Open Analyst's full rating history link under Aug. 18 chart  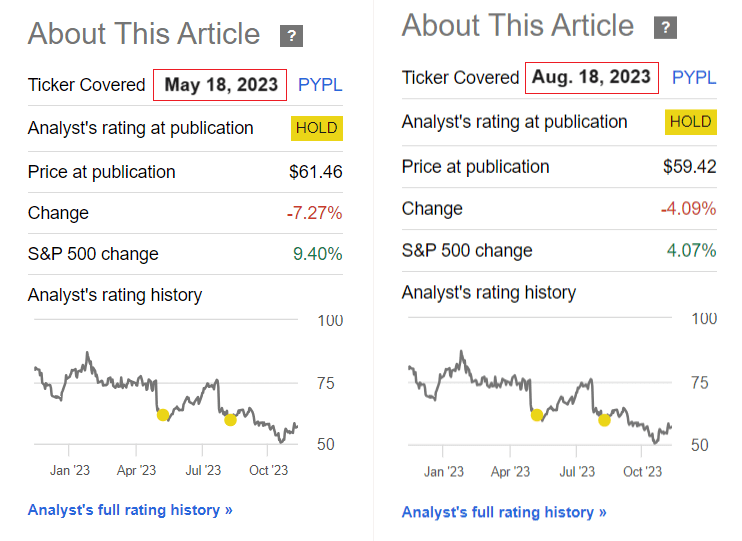(x=504, y=512)
